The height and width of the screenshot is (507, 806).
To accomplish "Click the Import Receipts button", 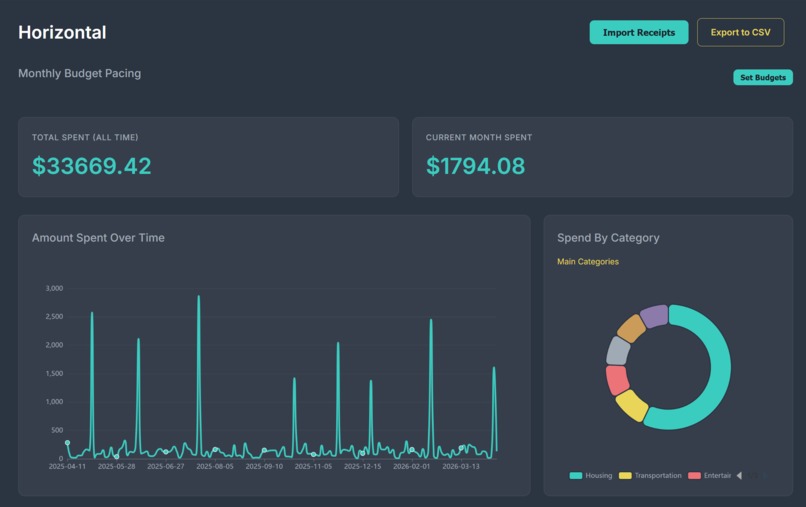I will tap(638, 32).
